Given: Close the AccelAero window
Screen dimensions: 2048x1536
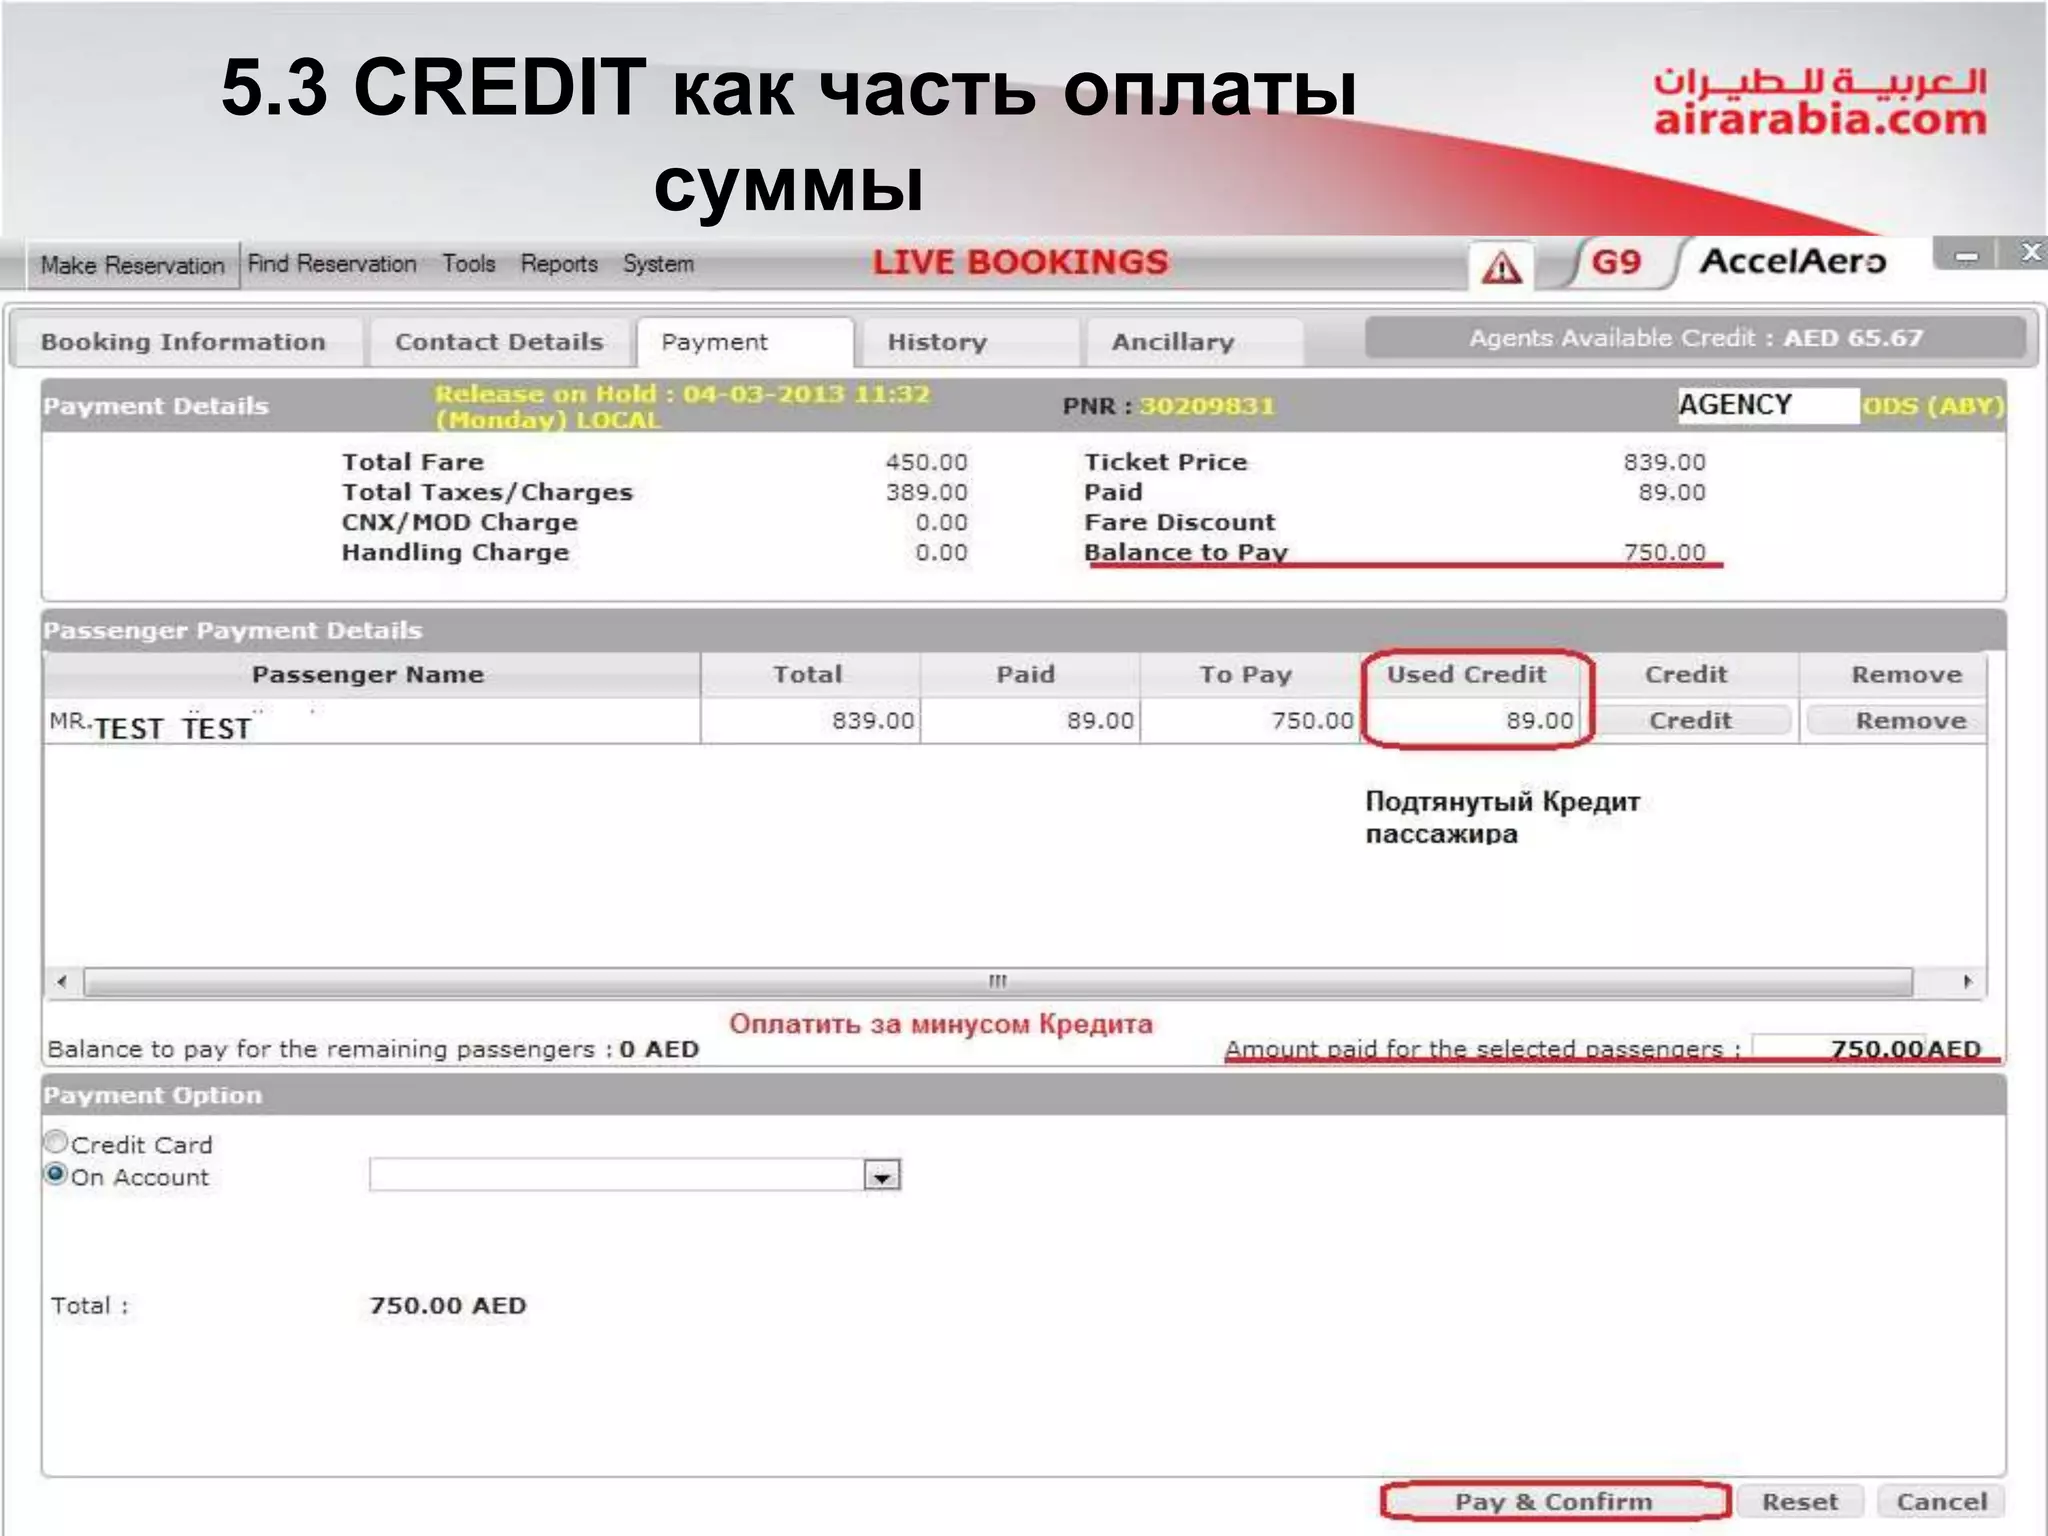Looking at the screenshot, I should 2029,253.
